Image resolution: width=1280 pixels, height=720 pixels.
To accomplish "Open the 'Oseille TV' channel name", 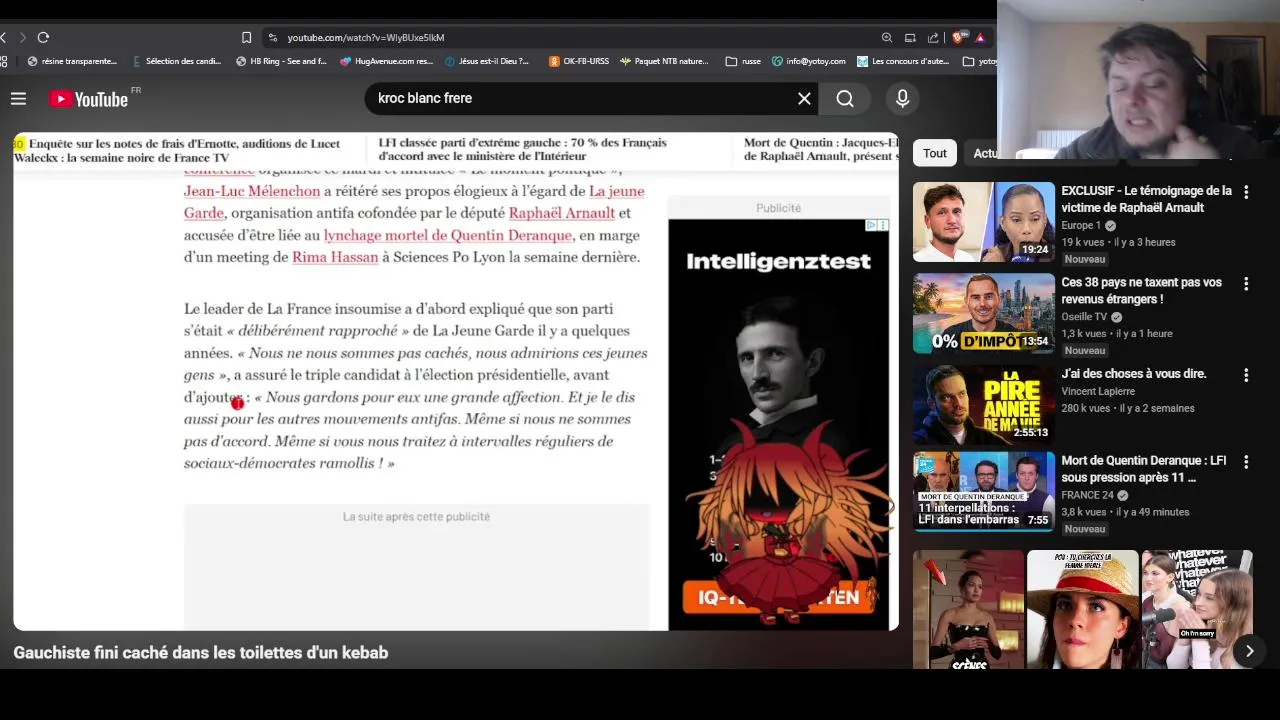I will tap(1084, 317).
